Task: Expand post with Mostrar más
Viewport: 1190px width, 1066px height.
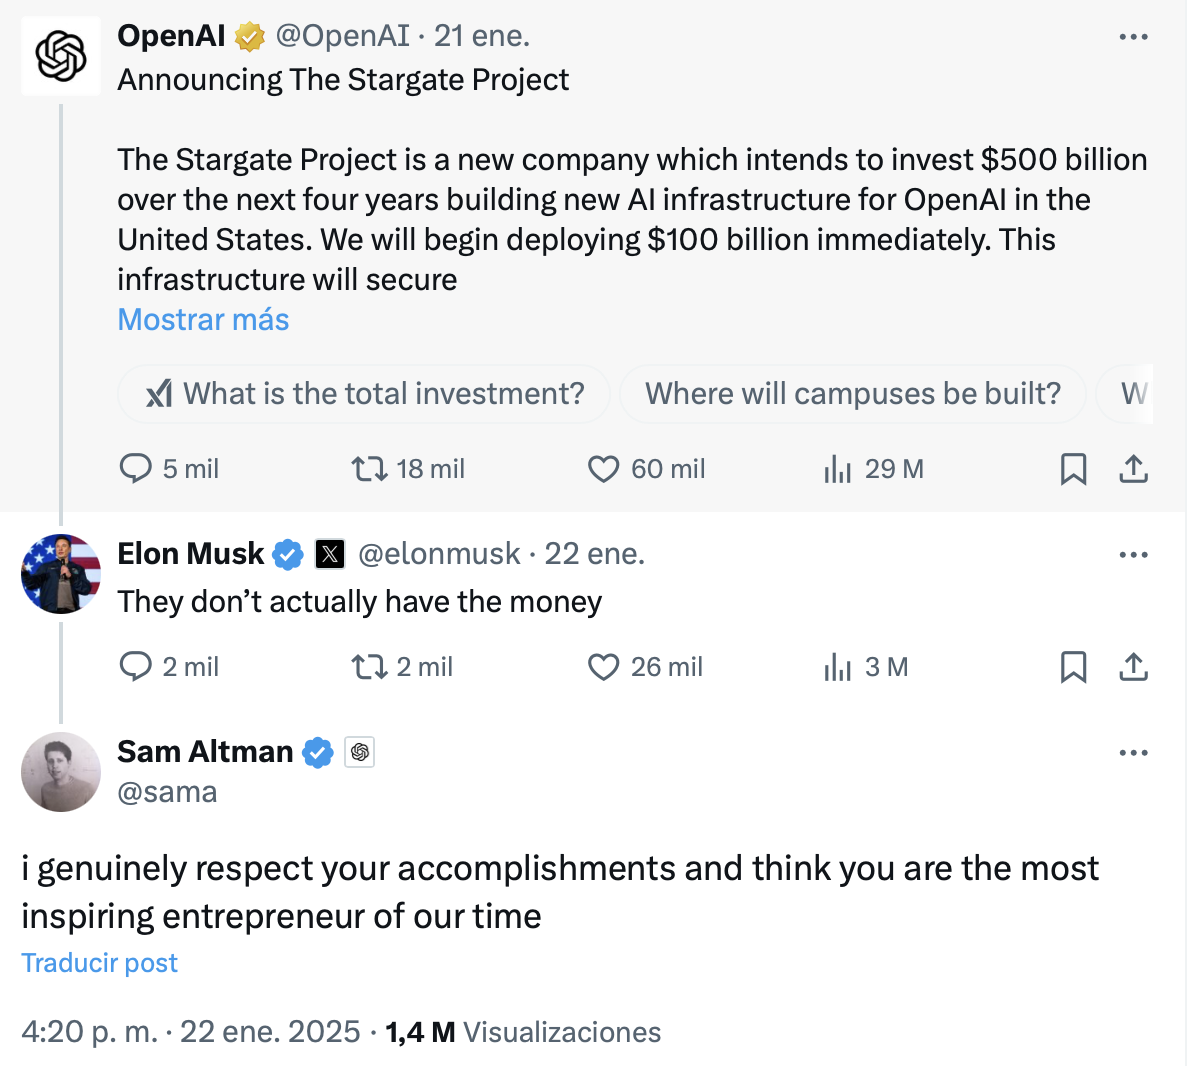Action: point(203,320)
